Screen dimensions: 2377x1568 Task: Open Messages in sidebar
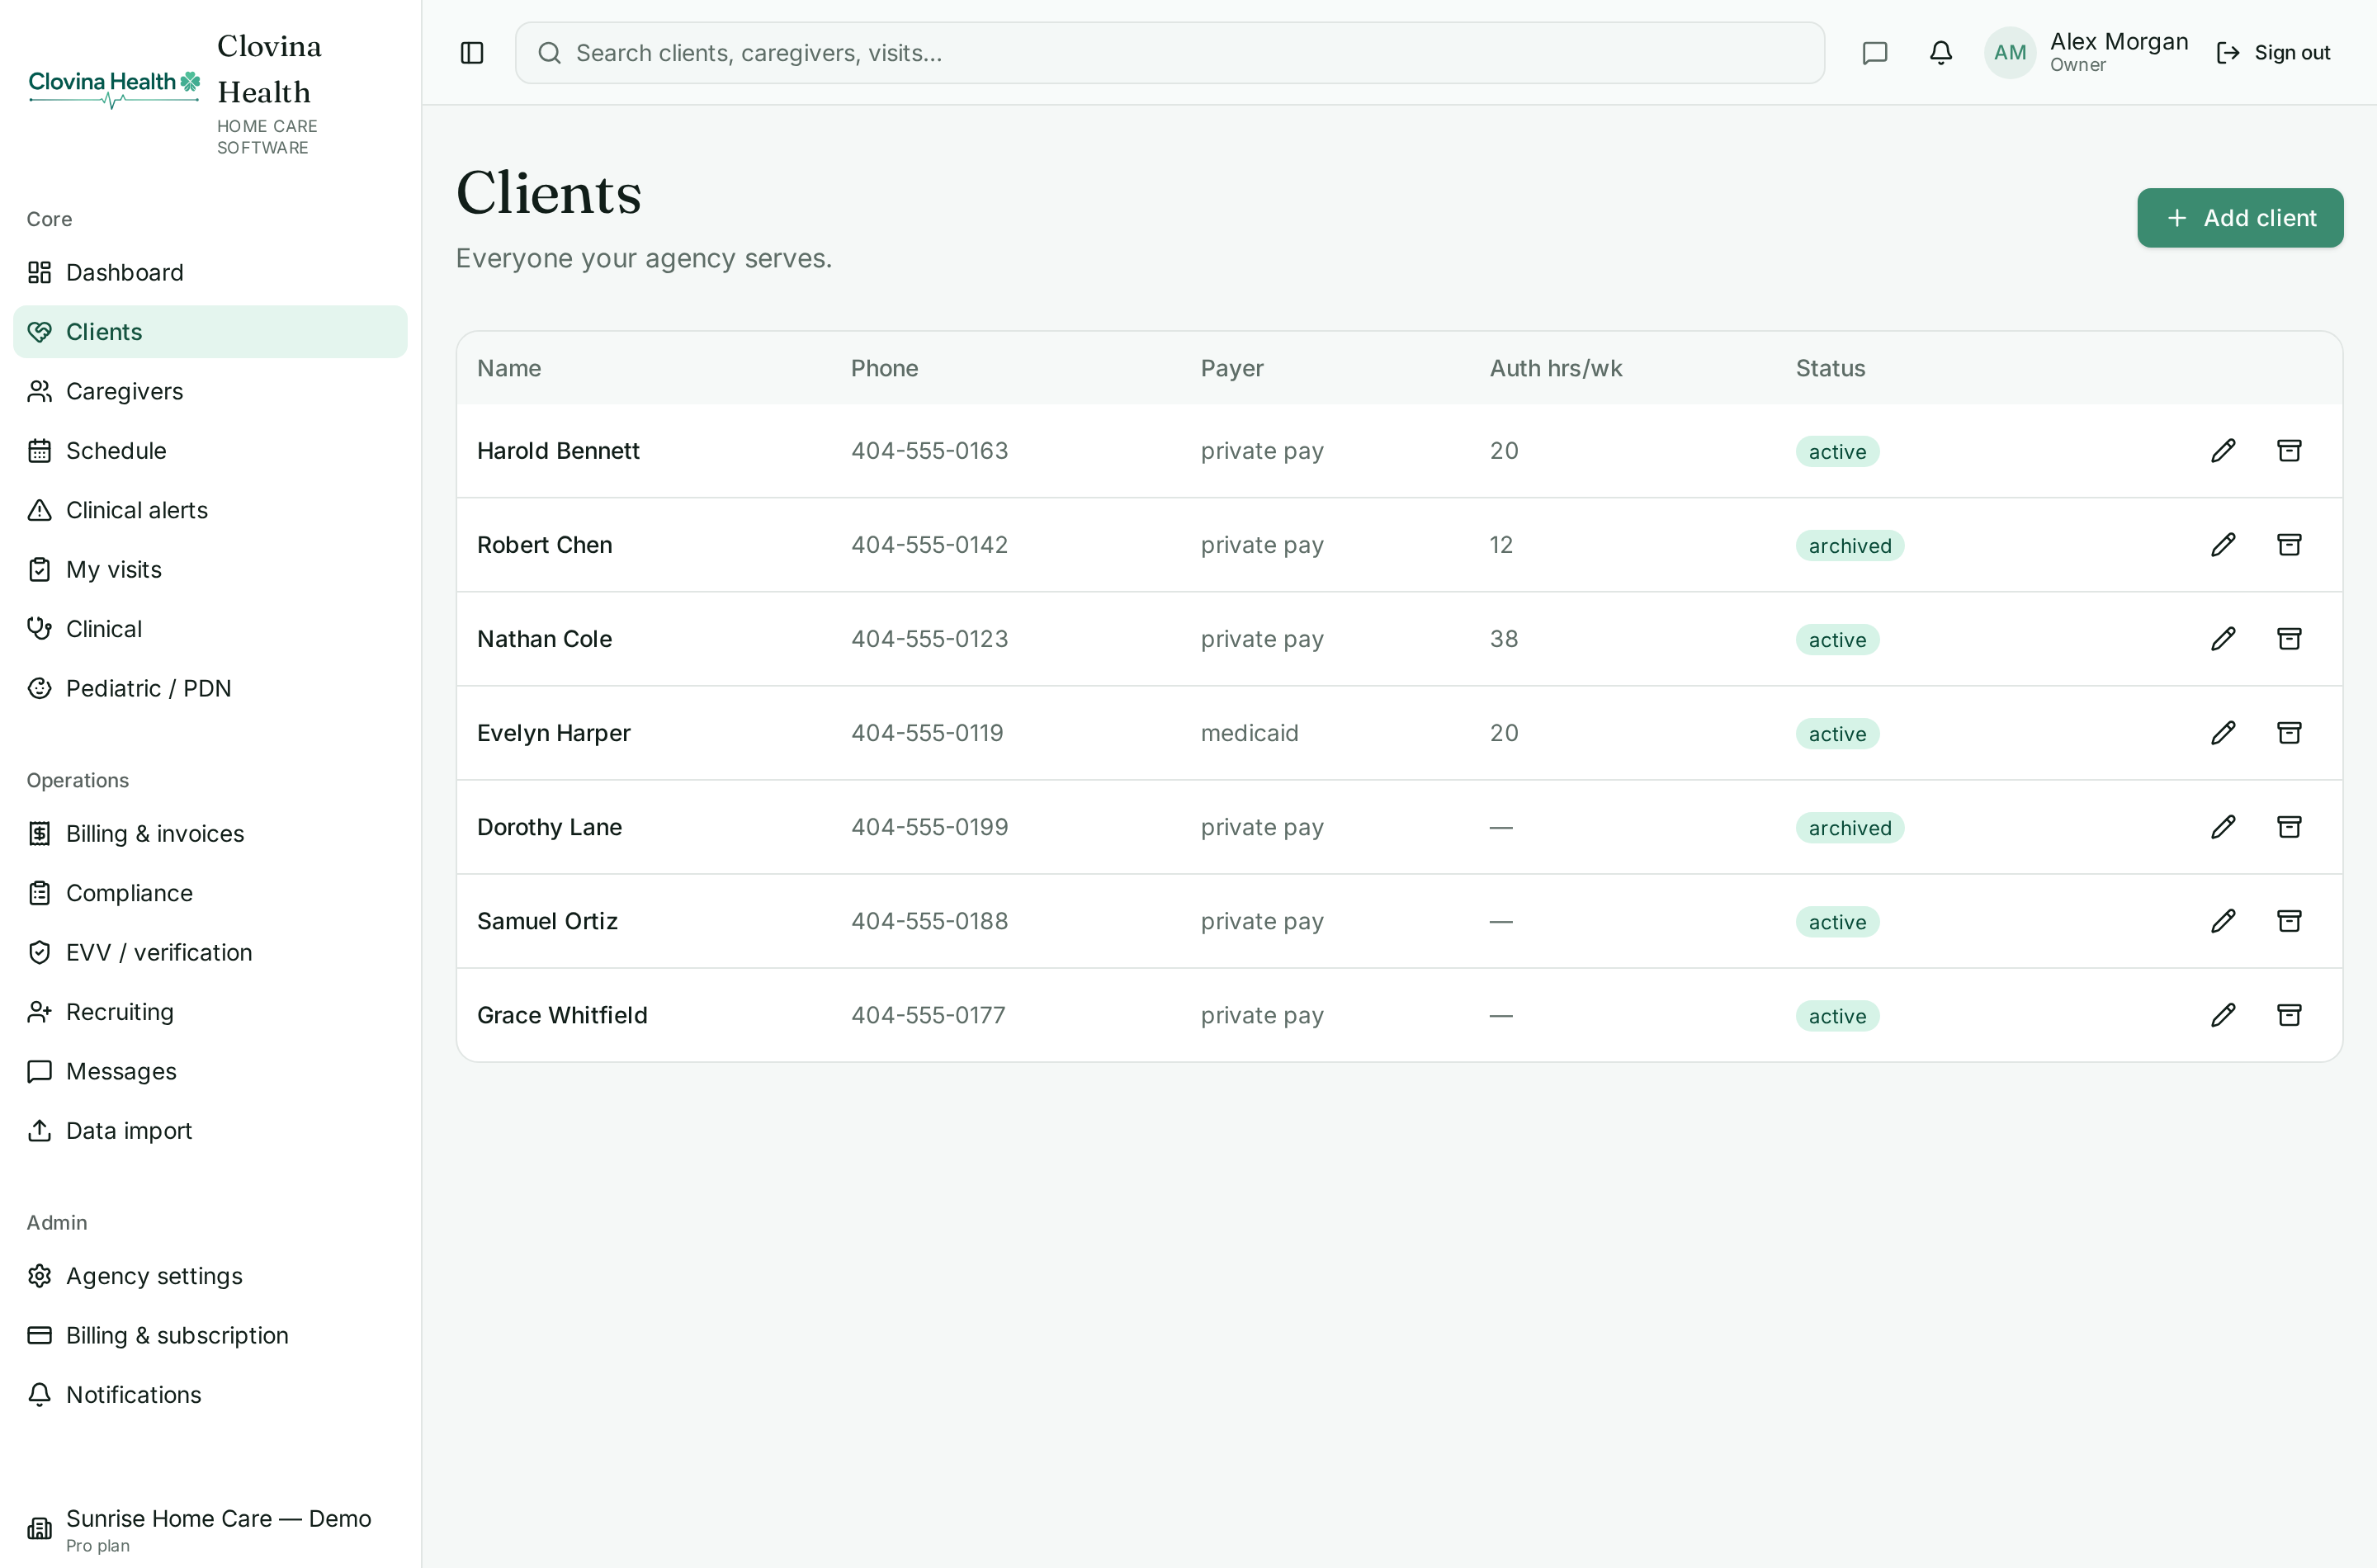(210, 1072)
